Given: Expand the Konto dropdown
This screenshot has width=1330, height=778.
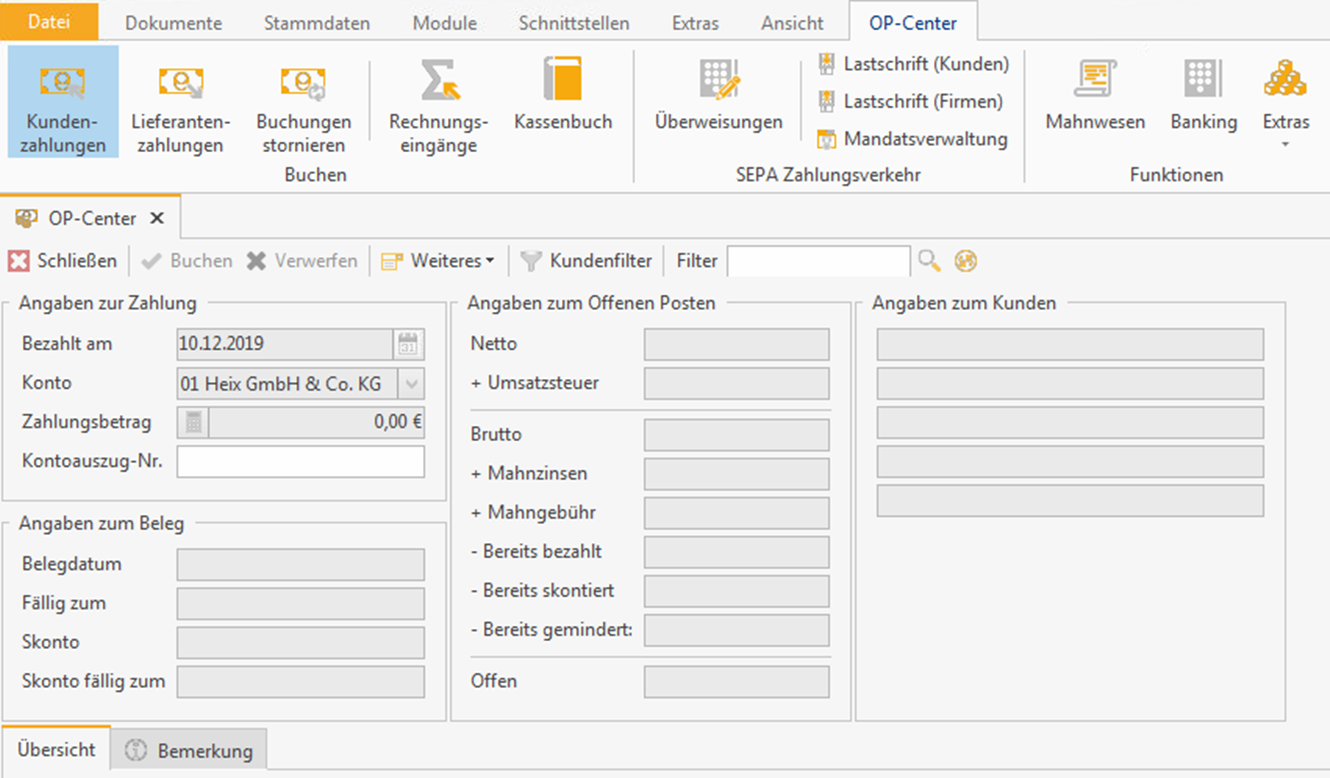Looking at the screenshot, I should click(411, 384).
